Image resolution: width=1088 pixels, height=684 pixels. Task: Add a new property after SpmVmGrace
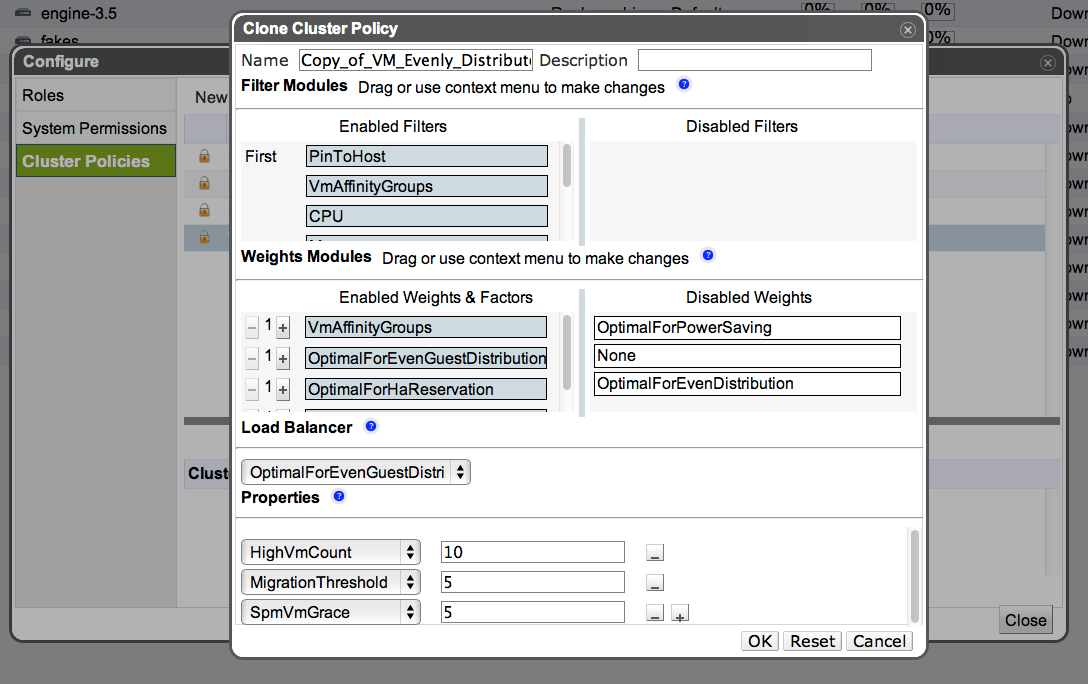coord(679,614)
